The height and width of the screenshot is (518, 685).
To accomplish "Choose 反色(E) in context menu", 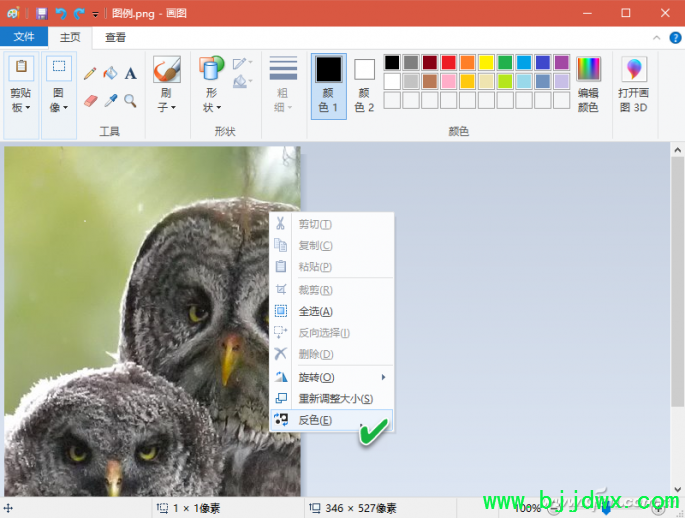I will tap(332, 420).
